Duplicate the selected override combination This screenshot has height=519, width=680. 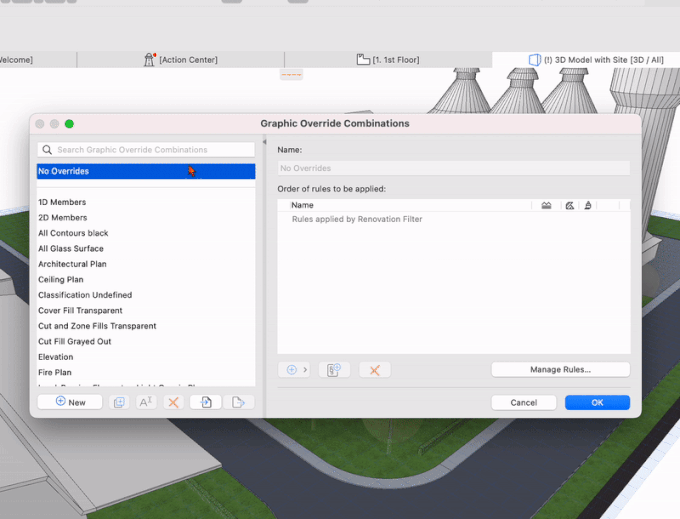[x=119, y=402]
